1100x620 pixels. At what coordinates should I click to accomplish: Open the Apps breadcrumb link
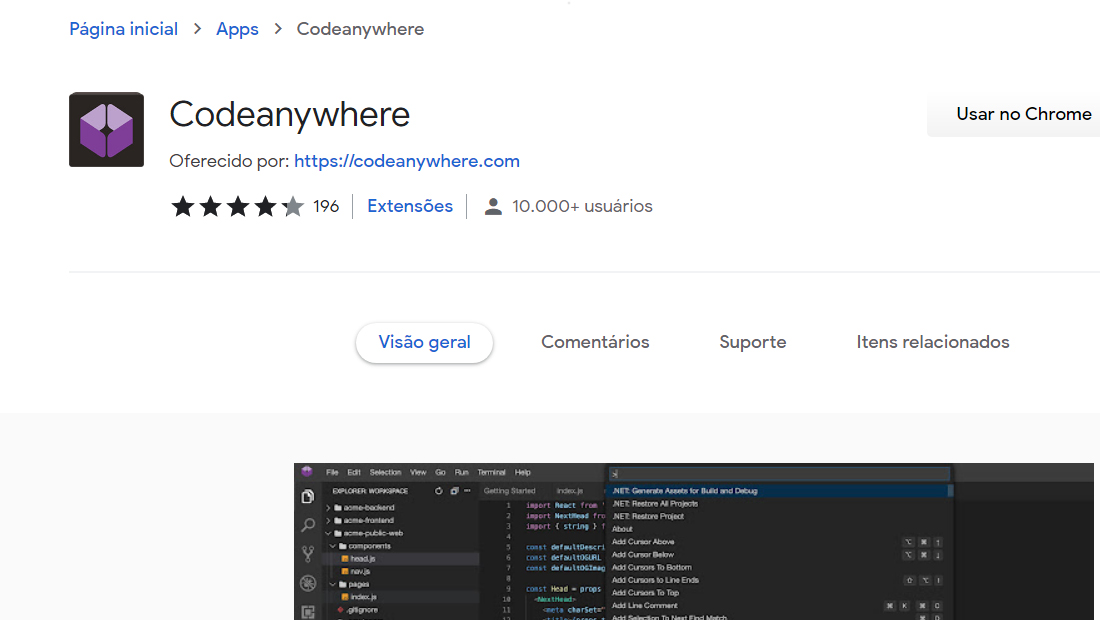237,29
